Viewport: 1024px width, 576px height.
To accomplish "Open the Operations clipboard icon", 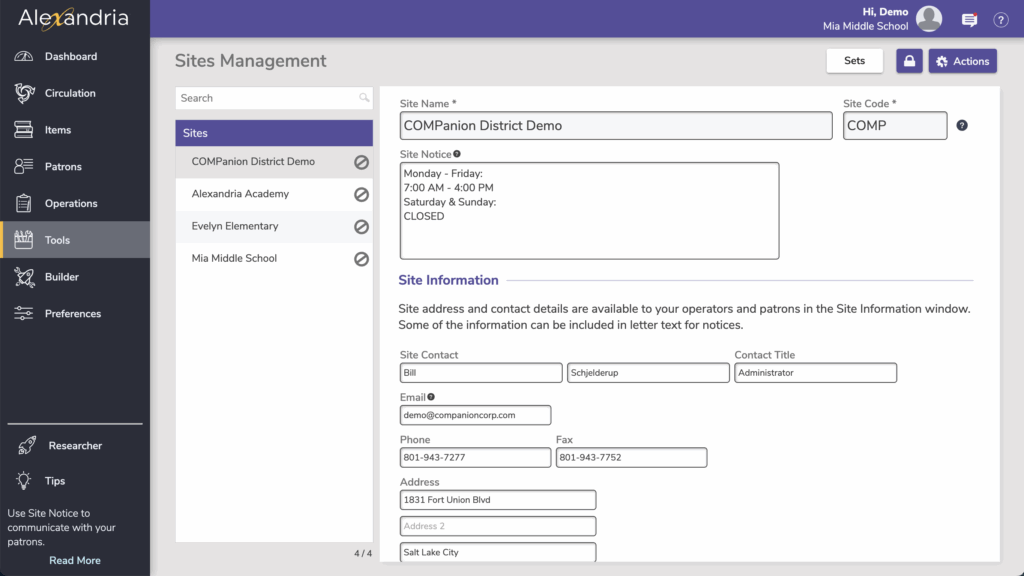I will tap(24, 203).
